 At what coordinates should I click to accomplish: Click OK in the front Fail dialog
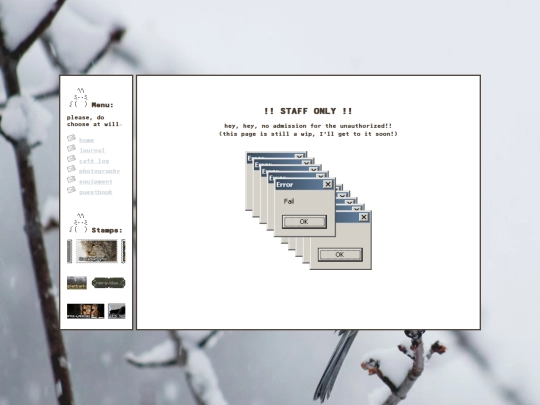[304, 221]
